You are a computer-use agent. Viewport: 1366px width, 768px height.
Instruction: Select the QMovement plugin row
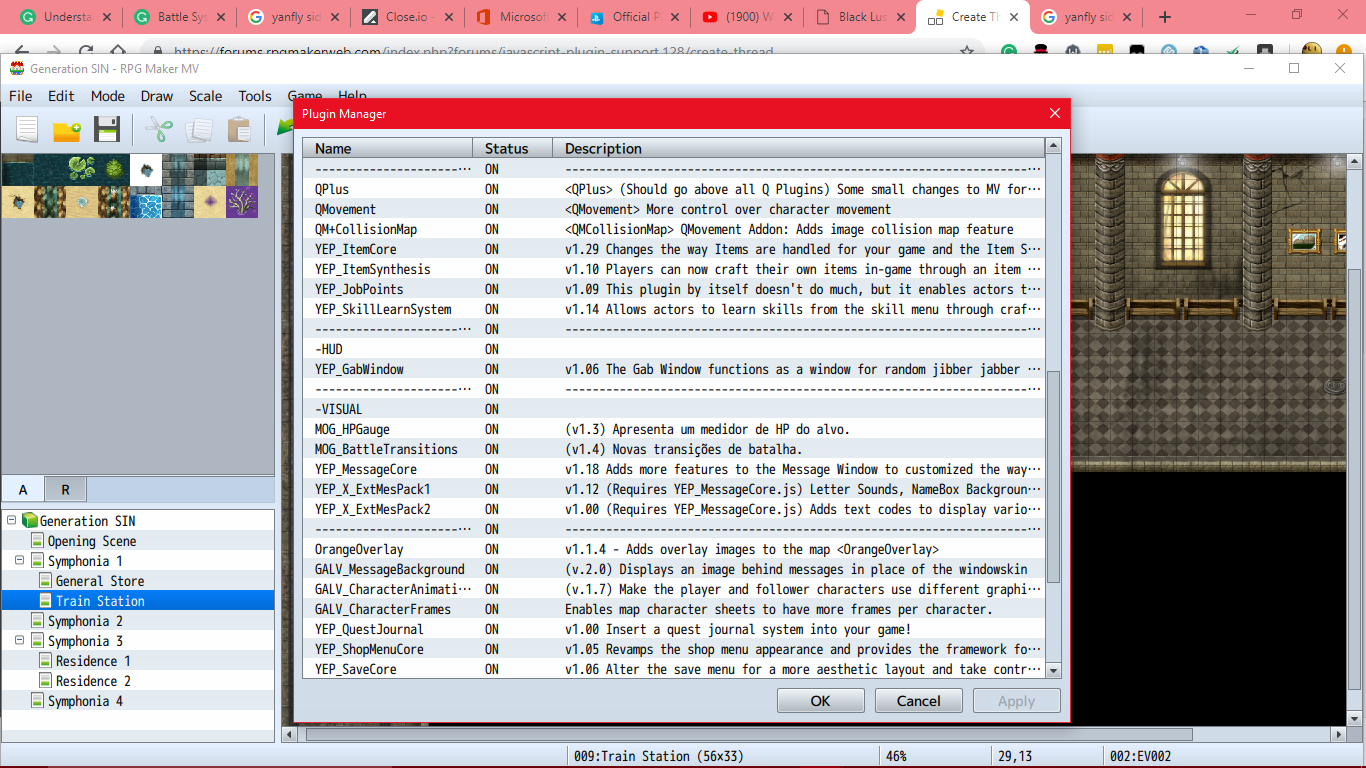click(x=674, y=209)
